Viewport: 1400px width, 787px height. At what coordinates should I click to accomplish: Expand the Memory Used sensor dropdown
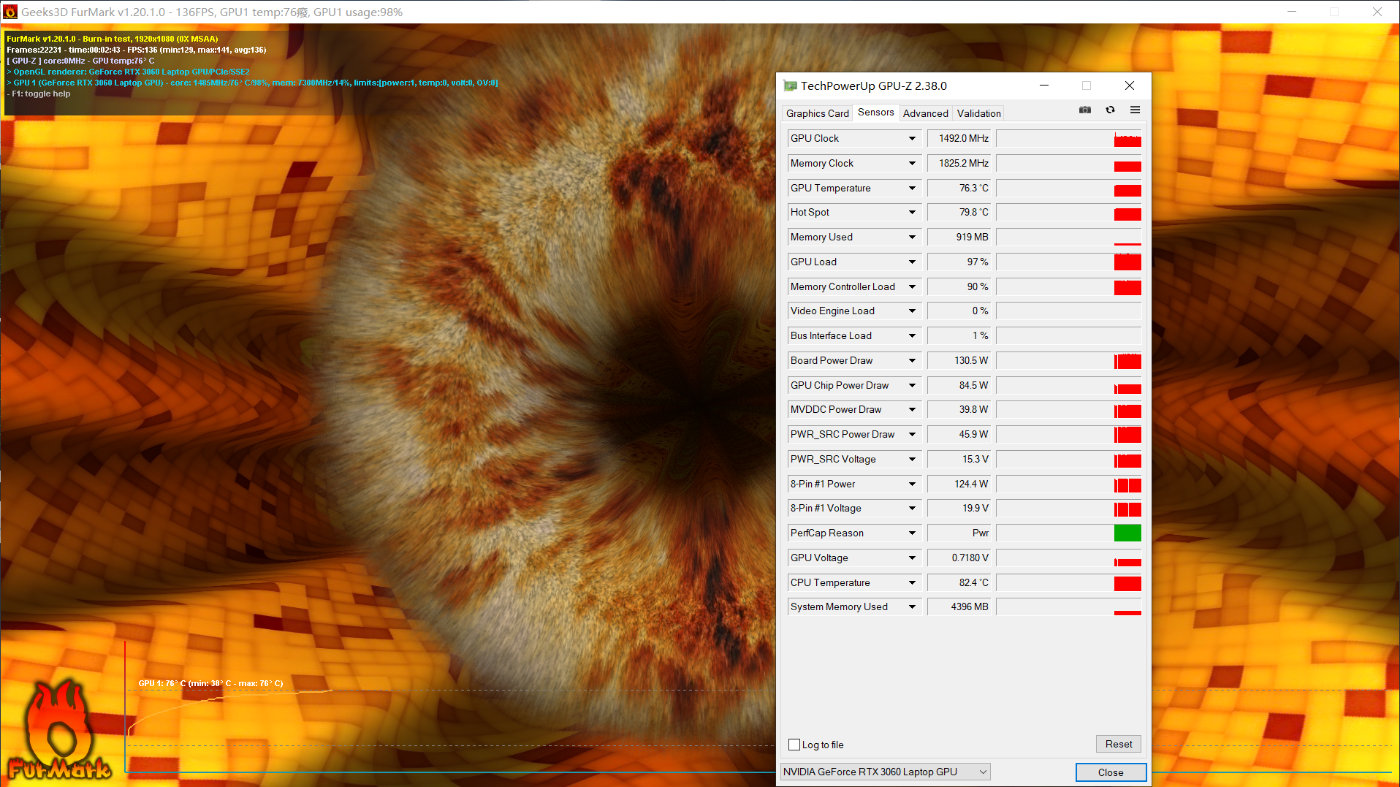(x=912, y=237)
